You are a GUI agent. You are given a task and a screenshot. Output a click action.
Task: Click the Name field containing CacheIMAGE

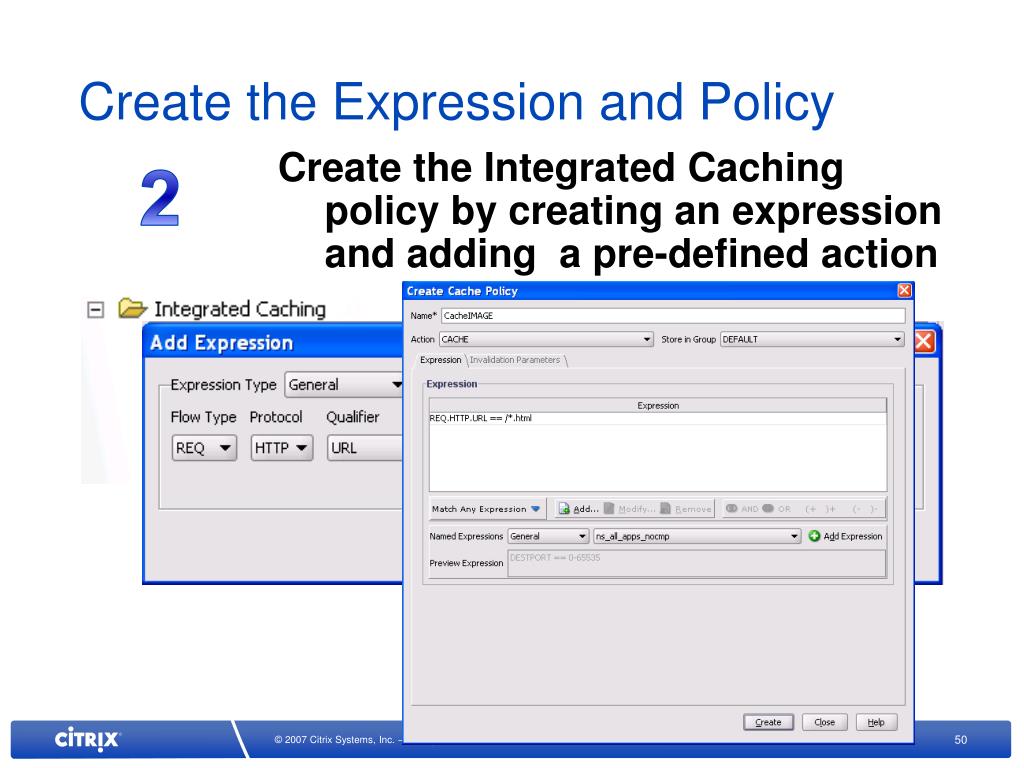[673, 316]
